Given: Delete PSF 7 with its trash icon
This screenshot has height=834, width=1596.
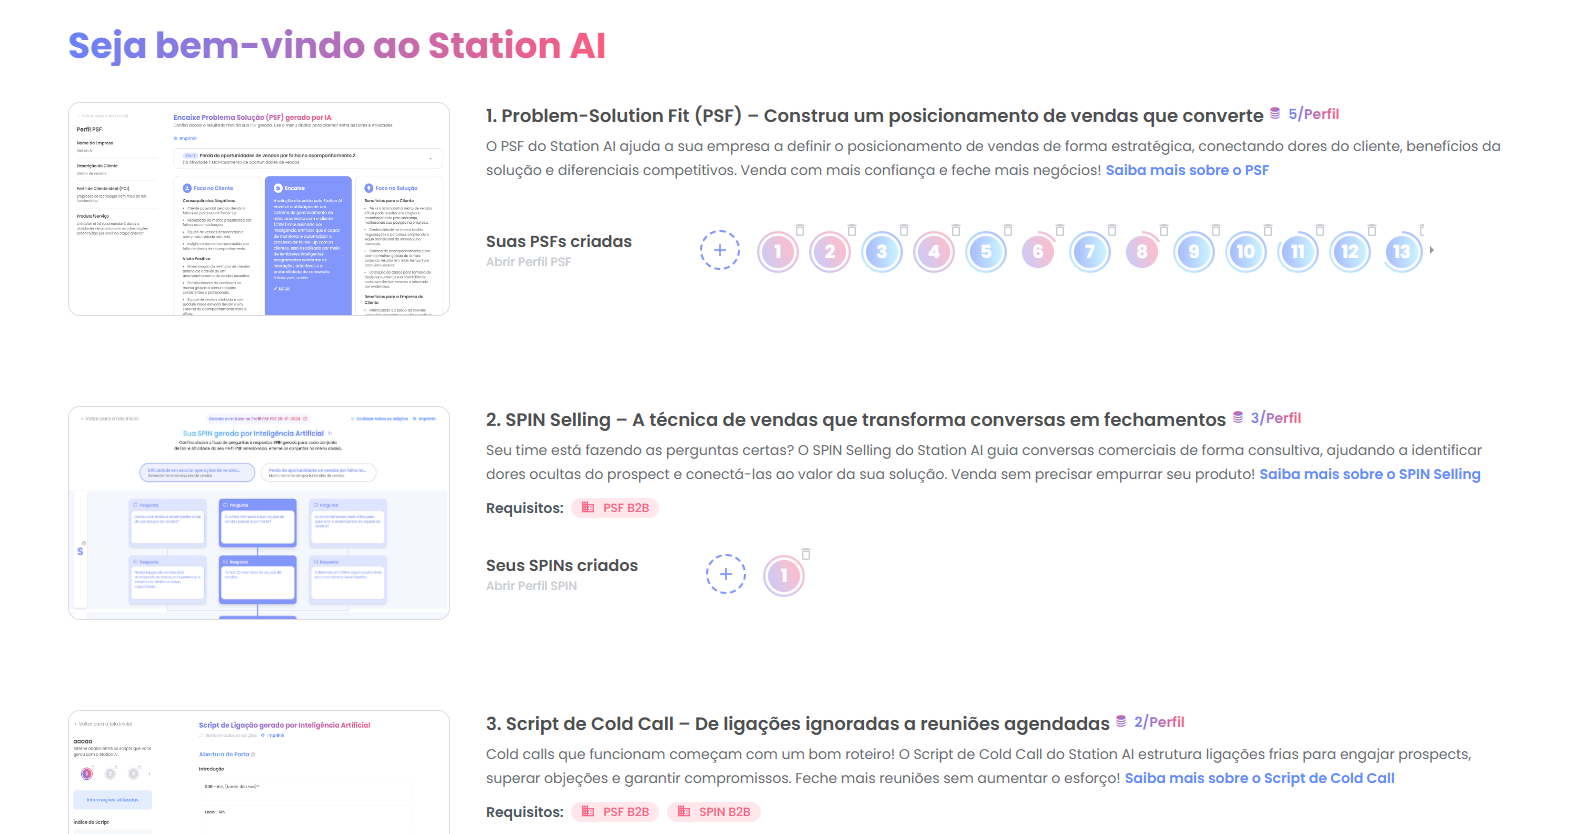Looking at the screenshot, I should (x=1112, y=230).
